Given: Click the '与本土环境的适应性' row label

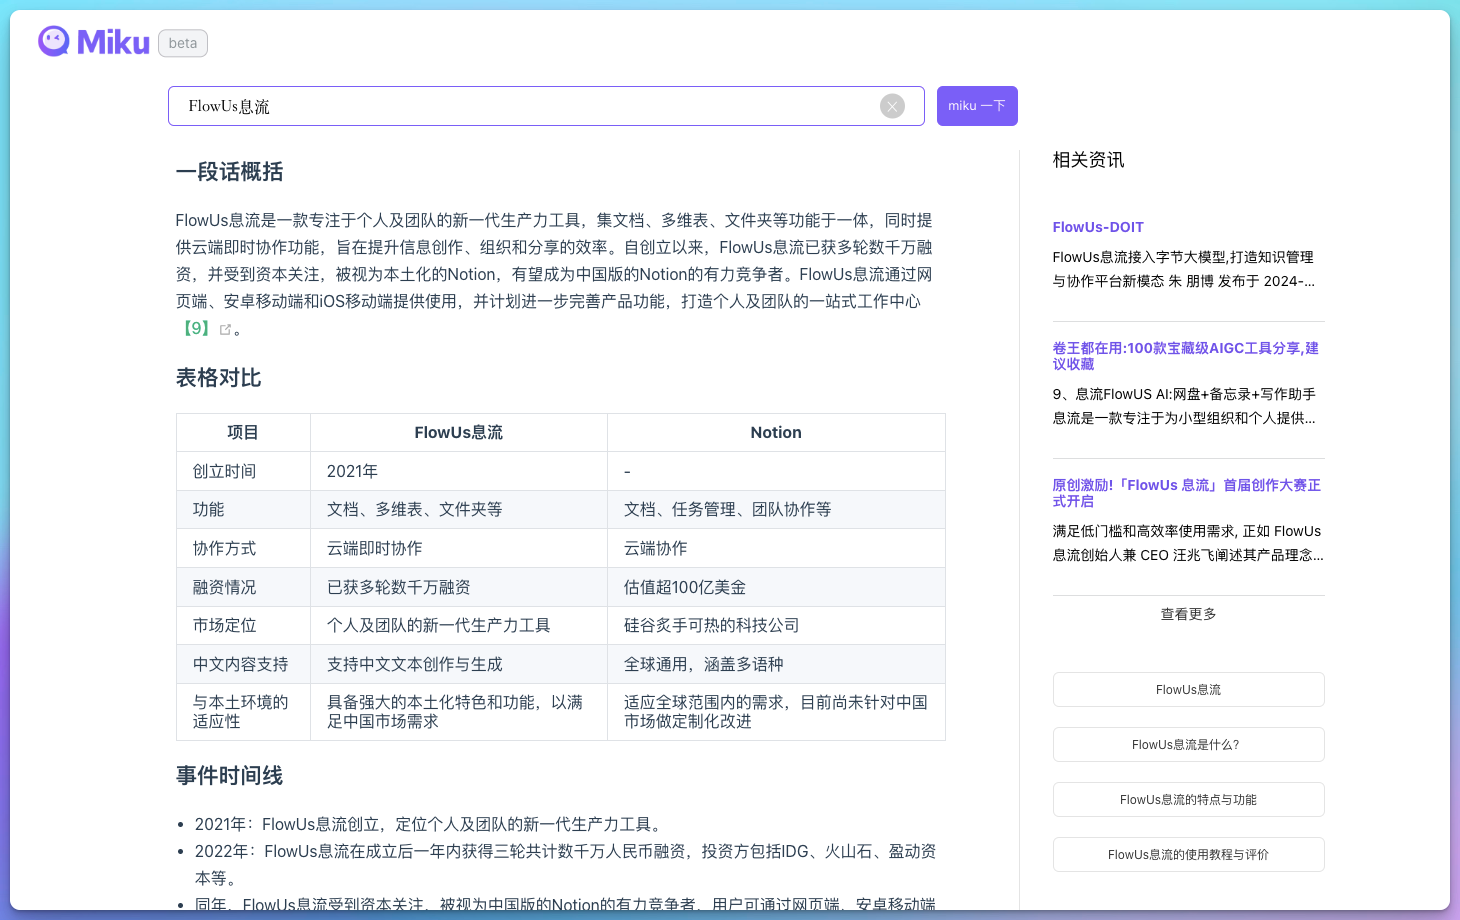Looking at the screenshot, I should tap(241, 712).
